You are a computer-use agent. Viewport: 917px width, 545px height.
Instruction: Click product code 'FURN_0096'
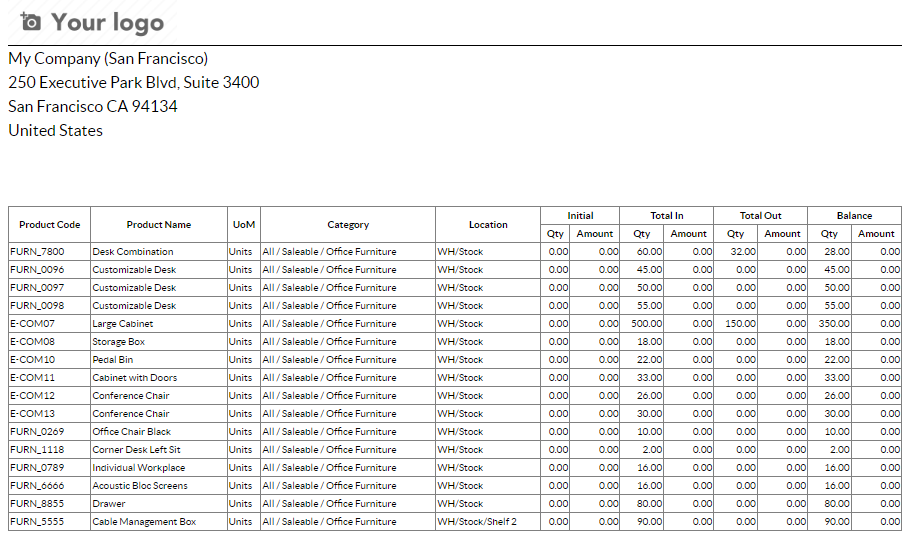tap(37, 270)
